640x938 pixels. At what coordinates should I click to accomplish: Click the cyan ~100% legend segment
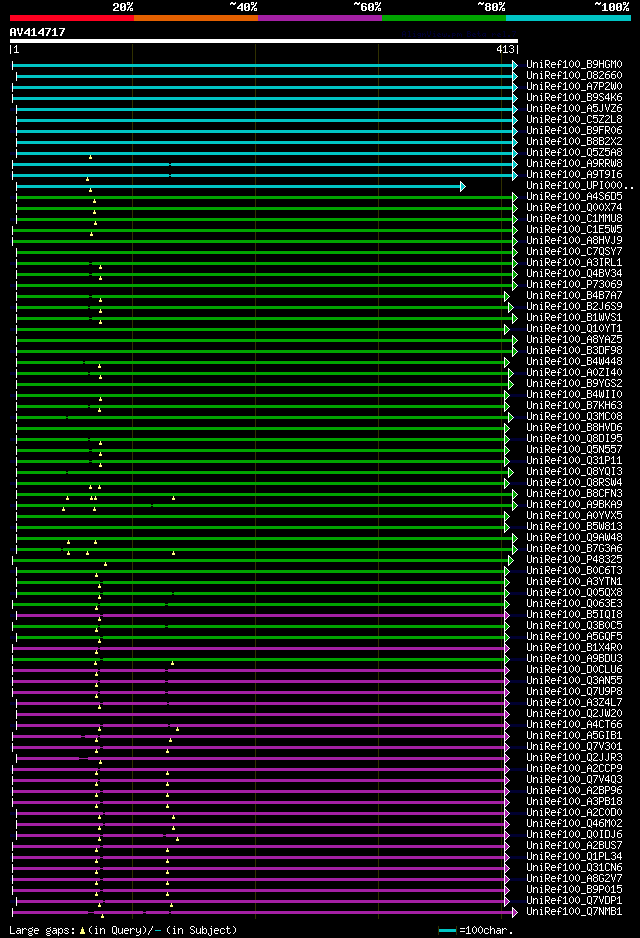click(568, 18)
